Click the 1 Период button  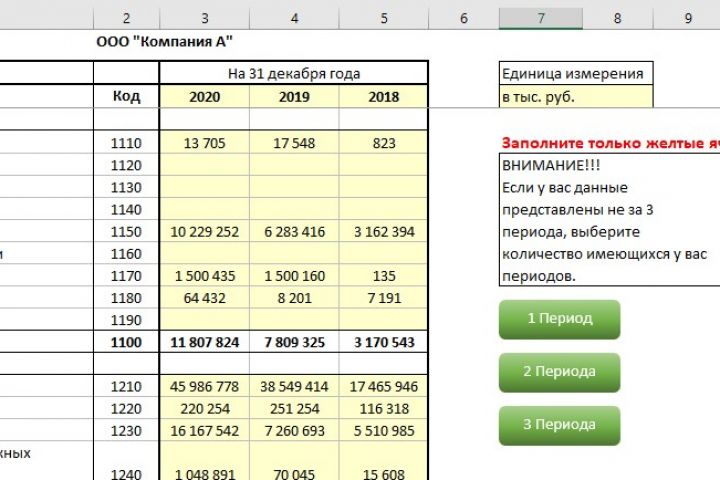tap(559, 319)
